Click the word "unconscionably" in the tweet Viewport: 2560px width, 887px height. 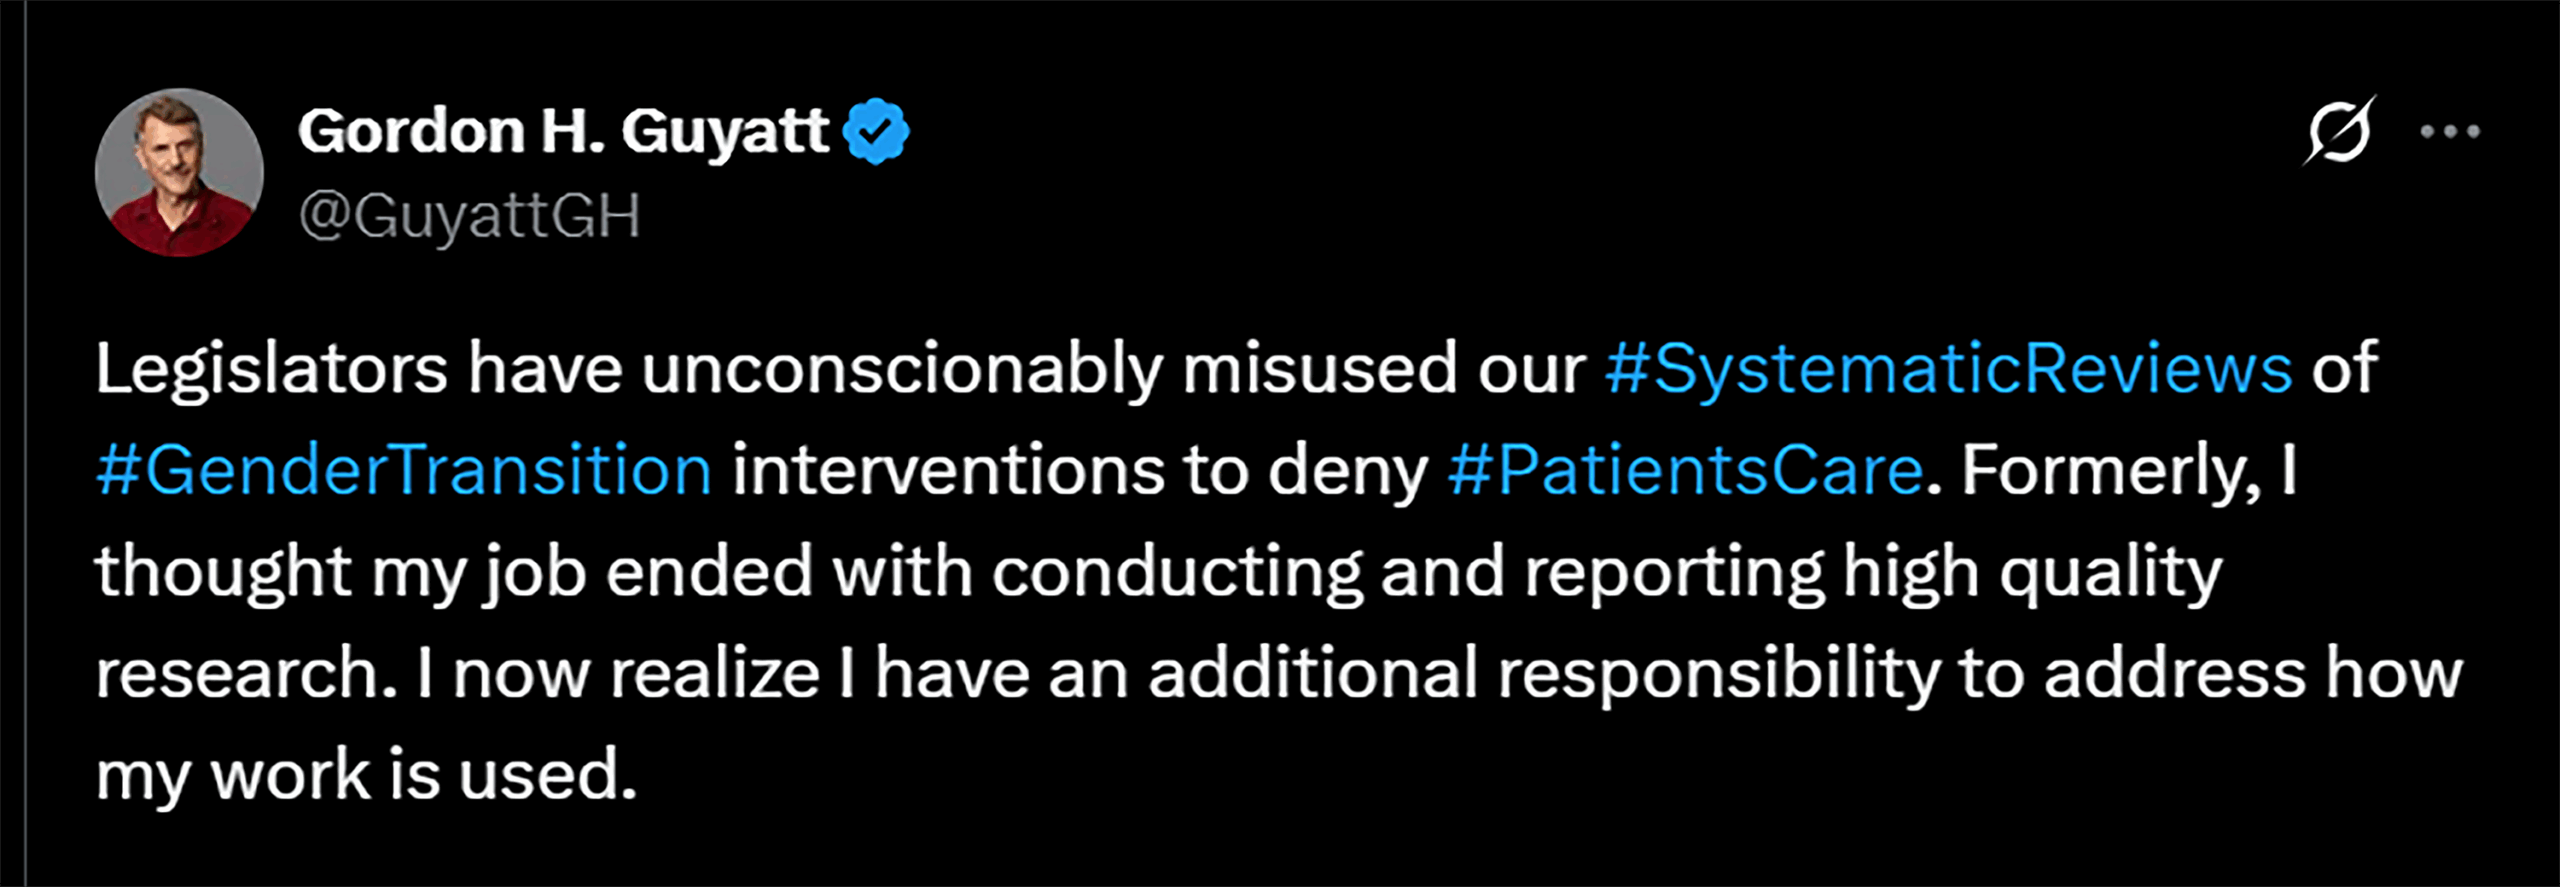tap(902, 369)
